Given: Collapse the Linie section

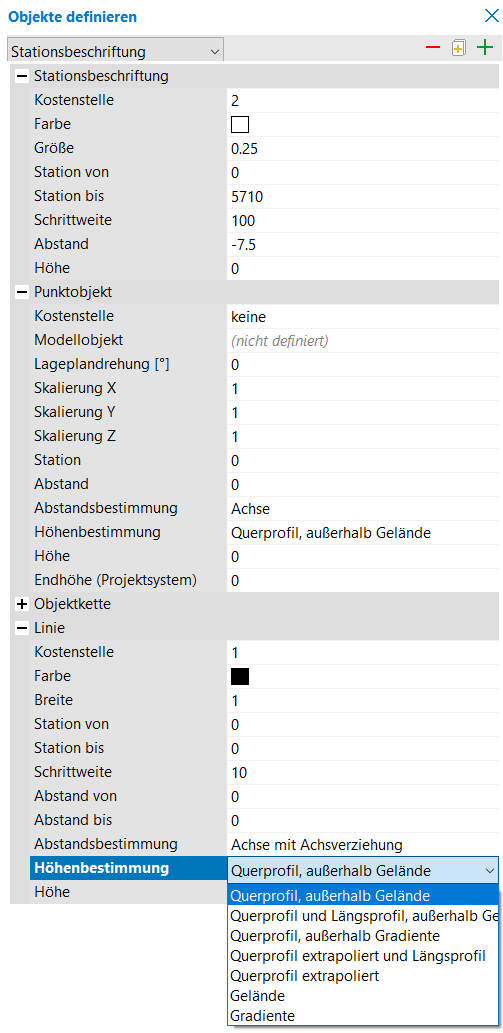Looking at the screenshot, I should tap(22, 628).
